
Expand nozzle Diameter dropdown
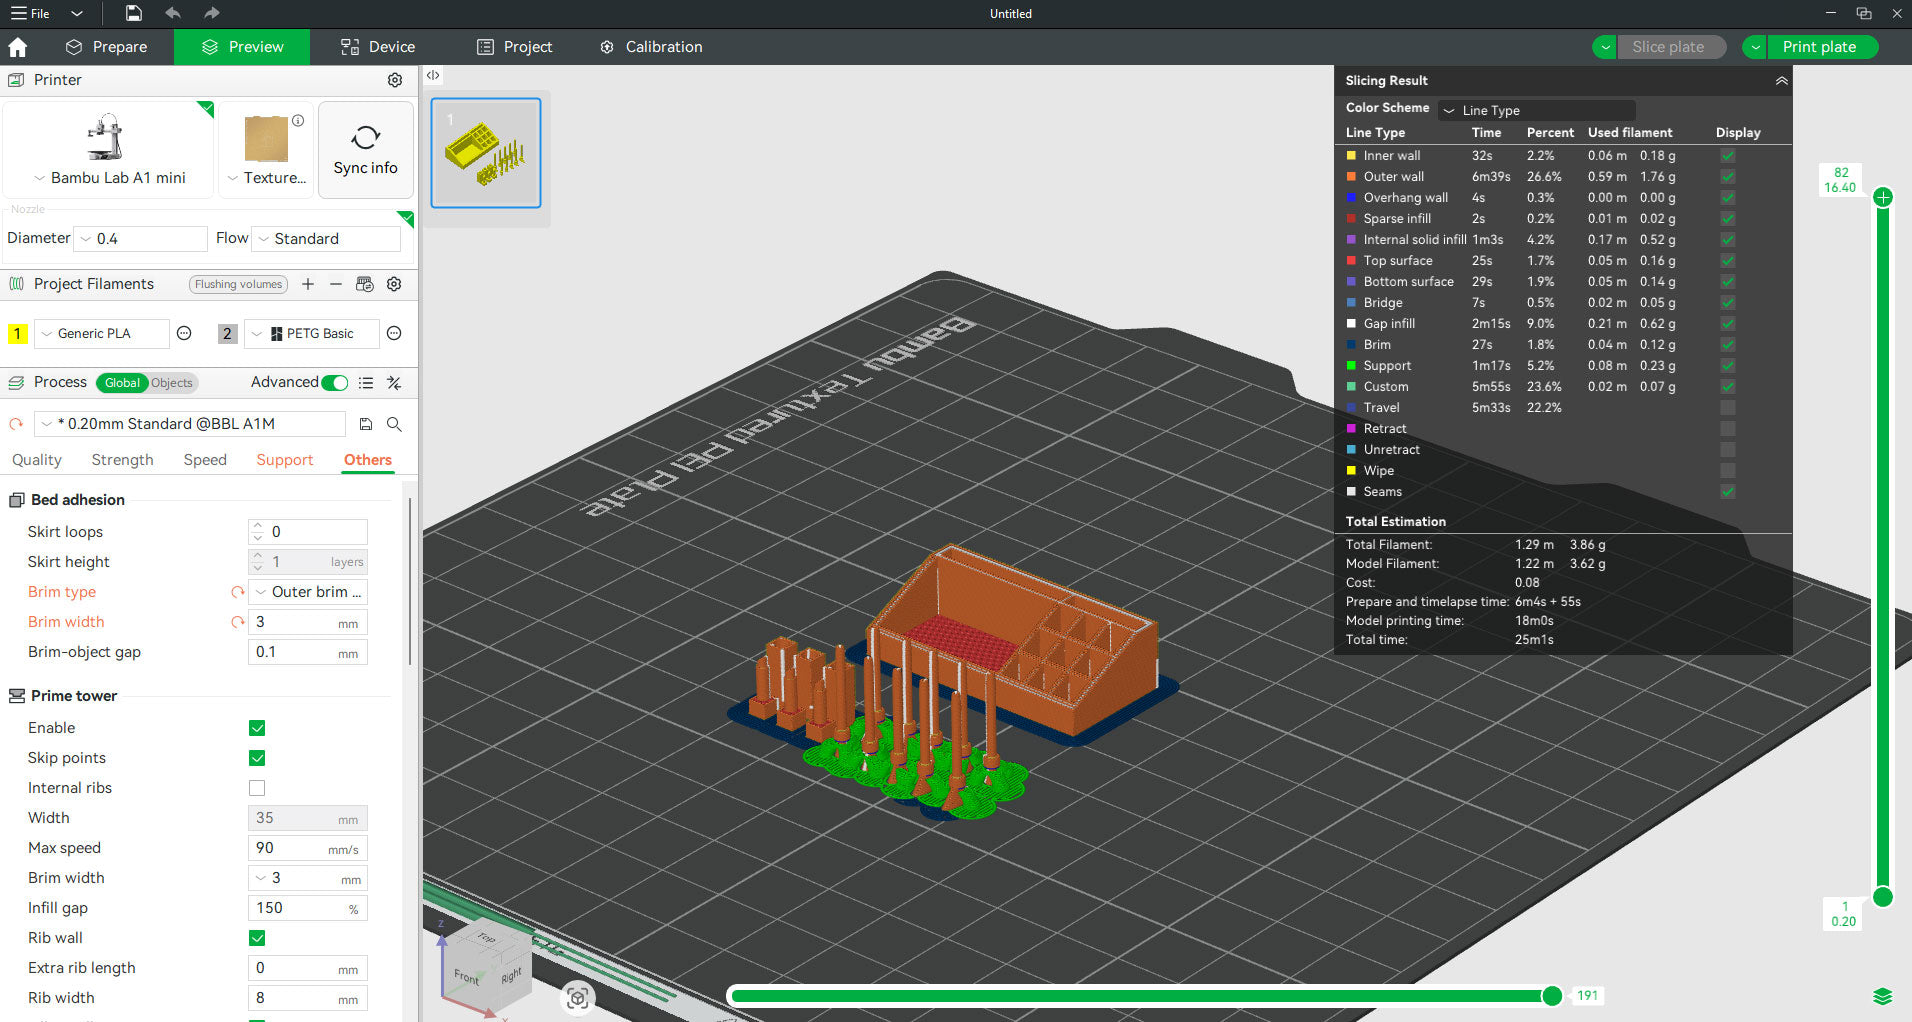point(142,239)
